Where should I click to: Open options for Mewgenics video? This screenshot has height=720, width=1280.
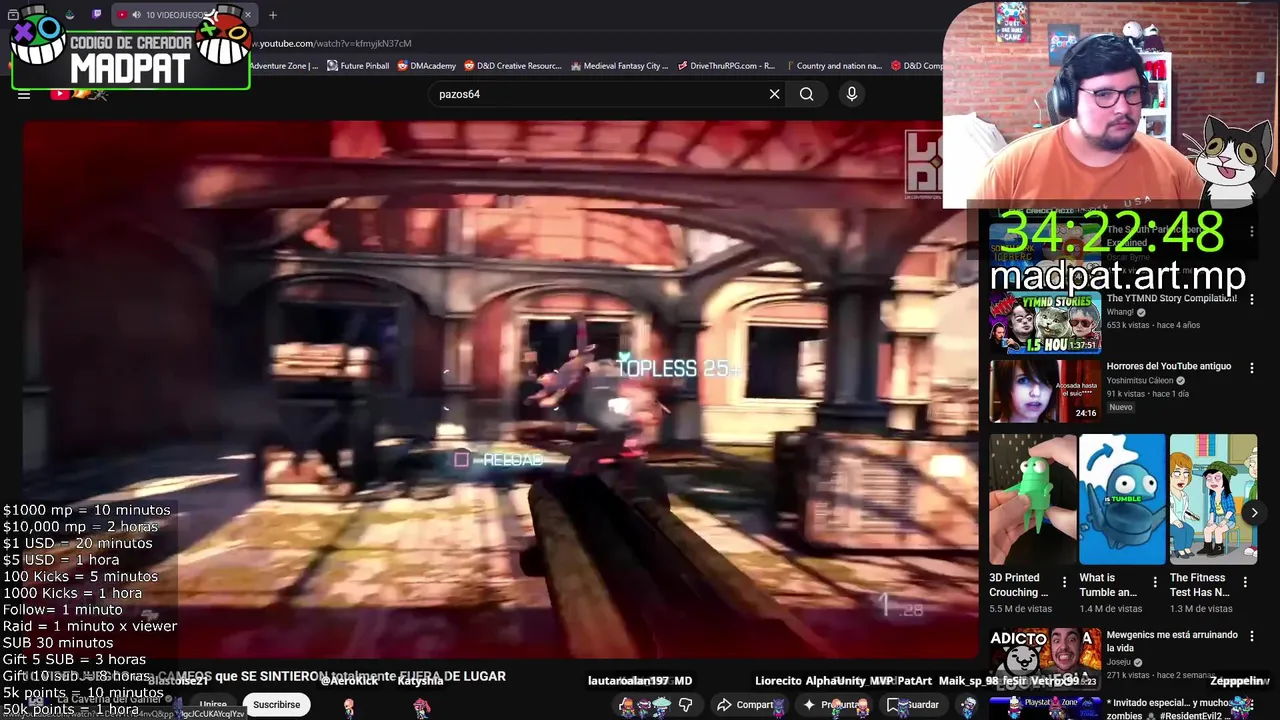tap(1251, 636)
